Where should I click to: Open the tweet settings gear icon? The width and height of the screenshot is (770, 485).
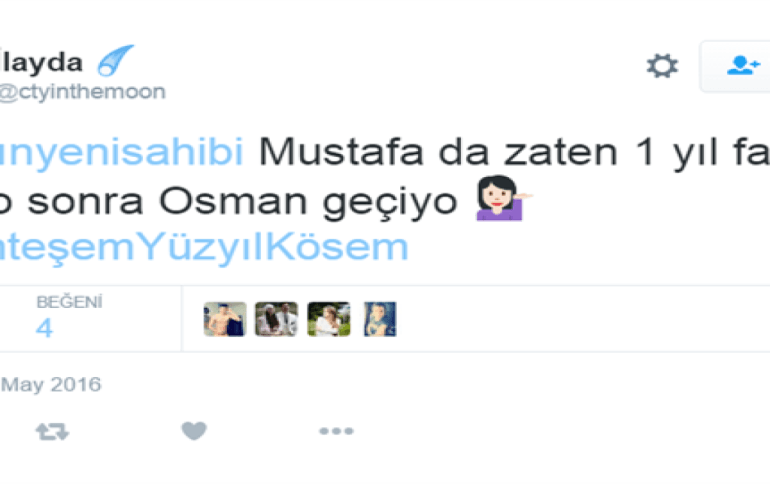[662, 66]
